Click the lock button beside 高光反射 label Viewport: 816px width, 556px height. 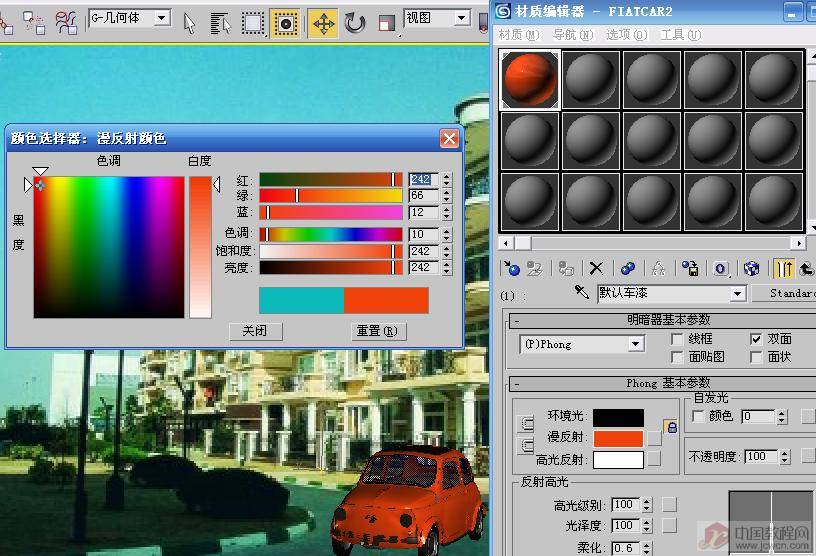(x=527, y=446)
